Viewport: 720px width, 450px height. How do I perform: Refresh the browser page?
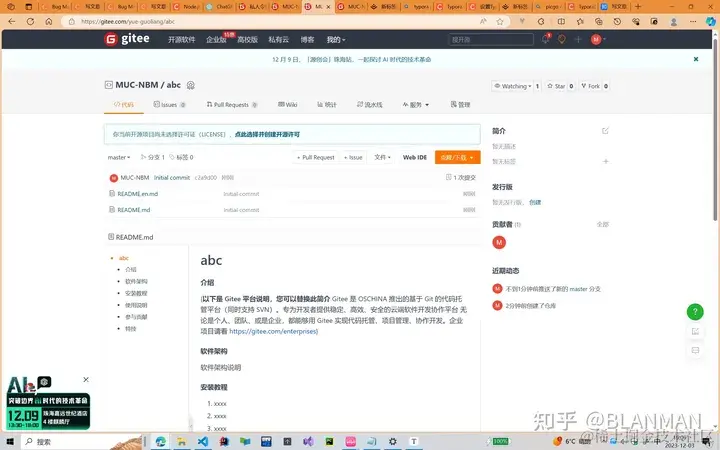[x=30, y=21]
